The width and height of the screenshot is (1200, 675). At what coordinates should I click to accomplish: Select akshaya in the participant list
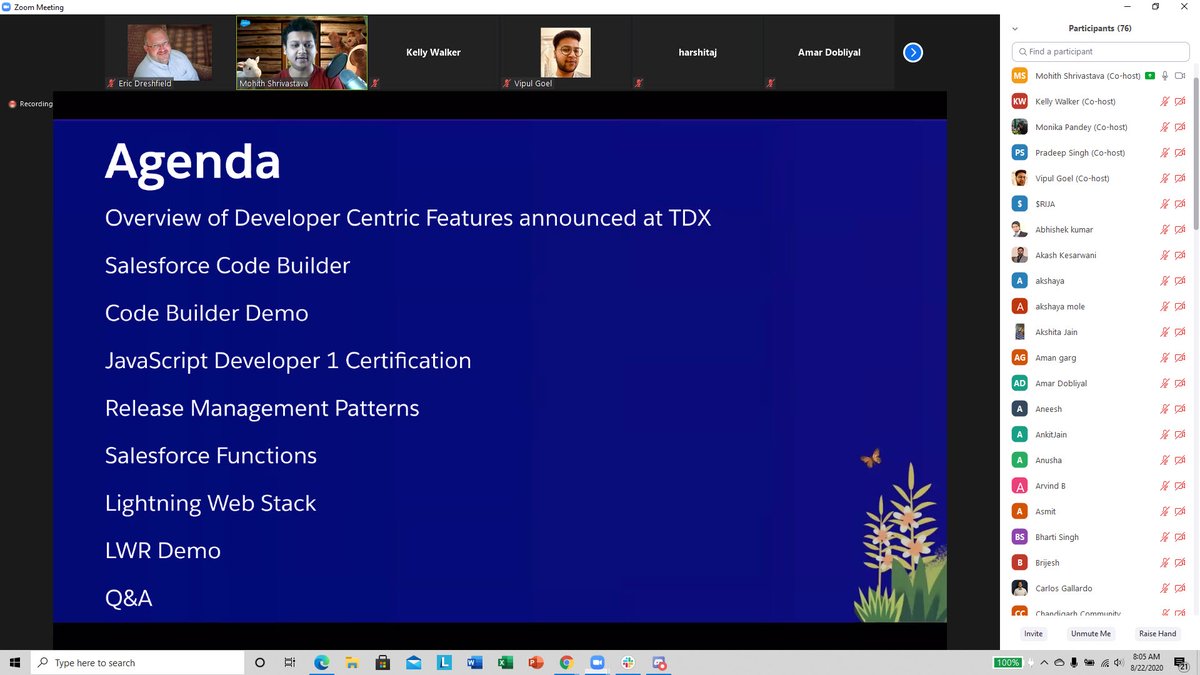coord(1098,281)
